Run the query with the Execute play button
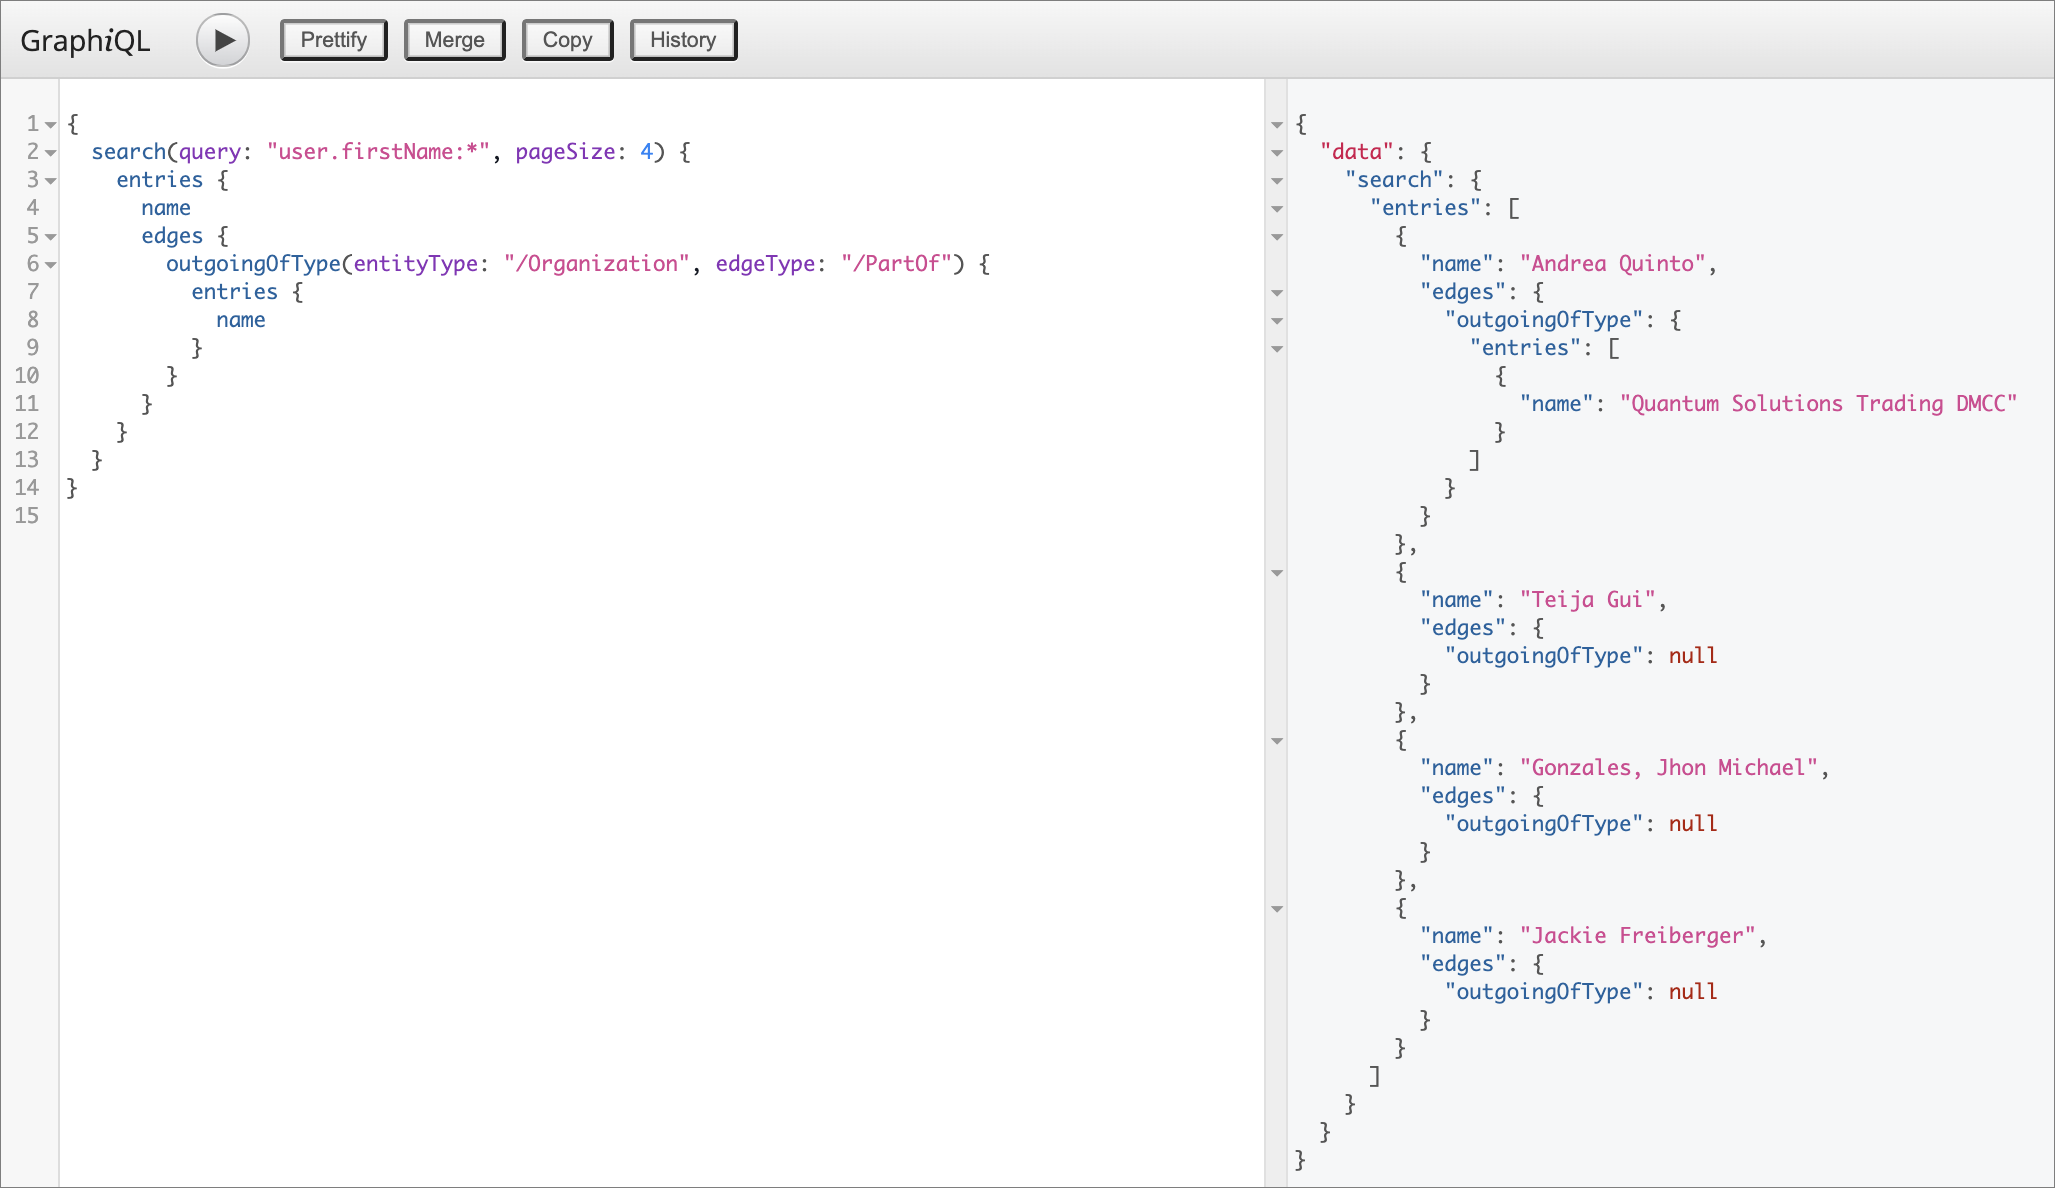This screenshot has height=1188, width=2055. [223, 40]
